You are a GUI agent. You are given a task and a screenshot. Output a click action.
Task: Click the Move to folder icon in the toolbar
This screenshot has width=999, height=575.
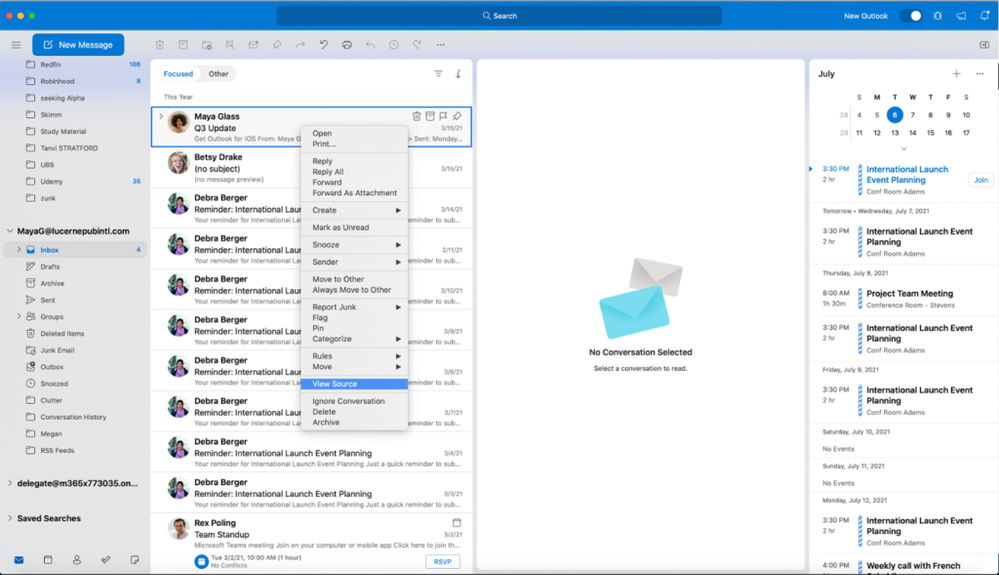(206, 45)
